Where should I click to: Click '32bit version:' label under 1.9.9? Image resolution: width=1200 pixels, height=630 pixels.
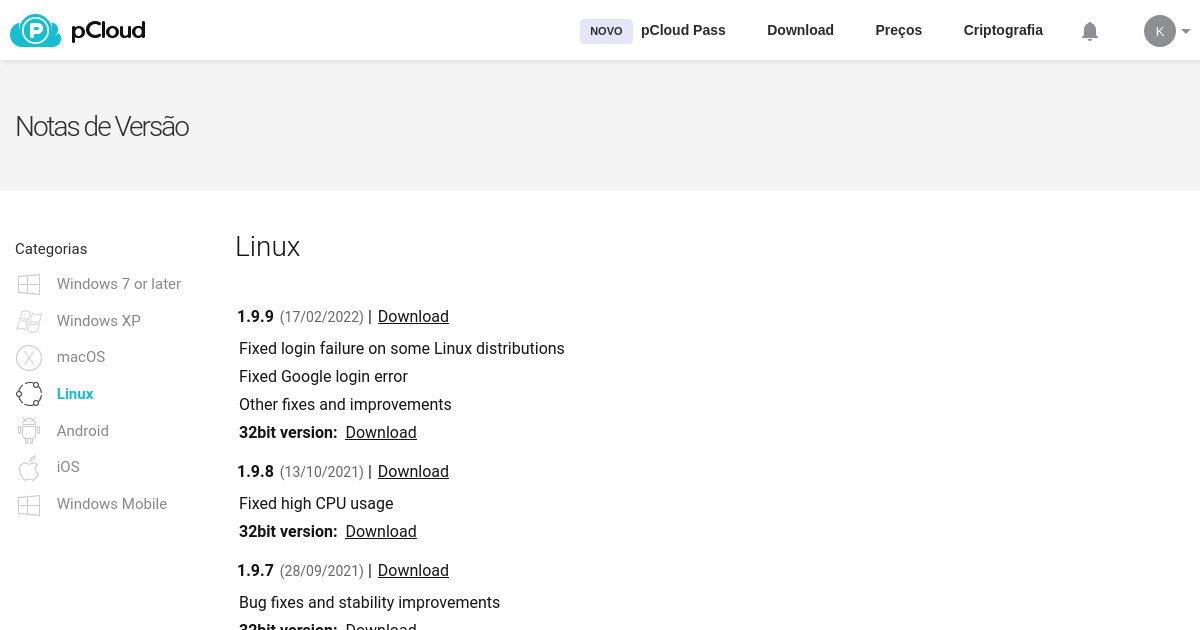click(x=288, y=433)
